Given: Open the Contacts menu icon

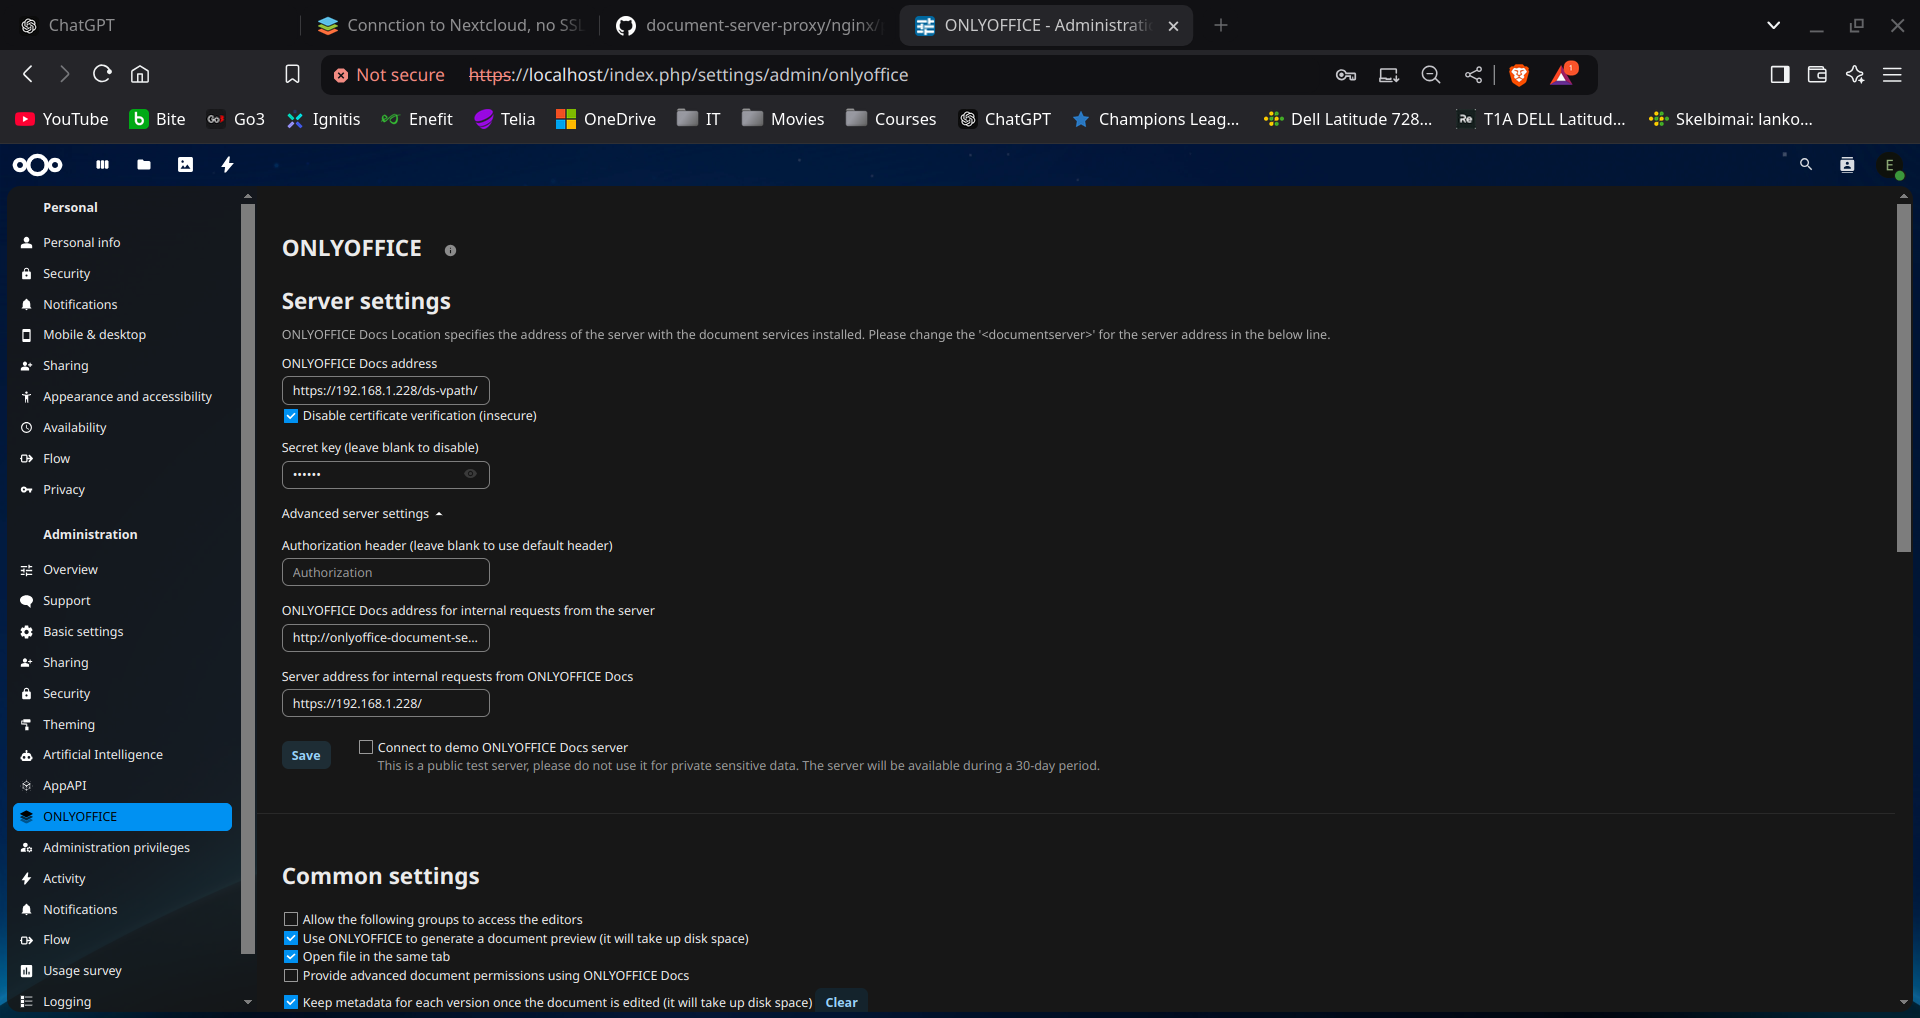Looking at the screenshot, I should coord(1847,165).
